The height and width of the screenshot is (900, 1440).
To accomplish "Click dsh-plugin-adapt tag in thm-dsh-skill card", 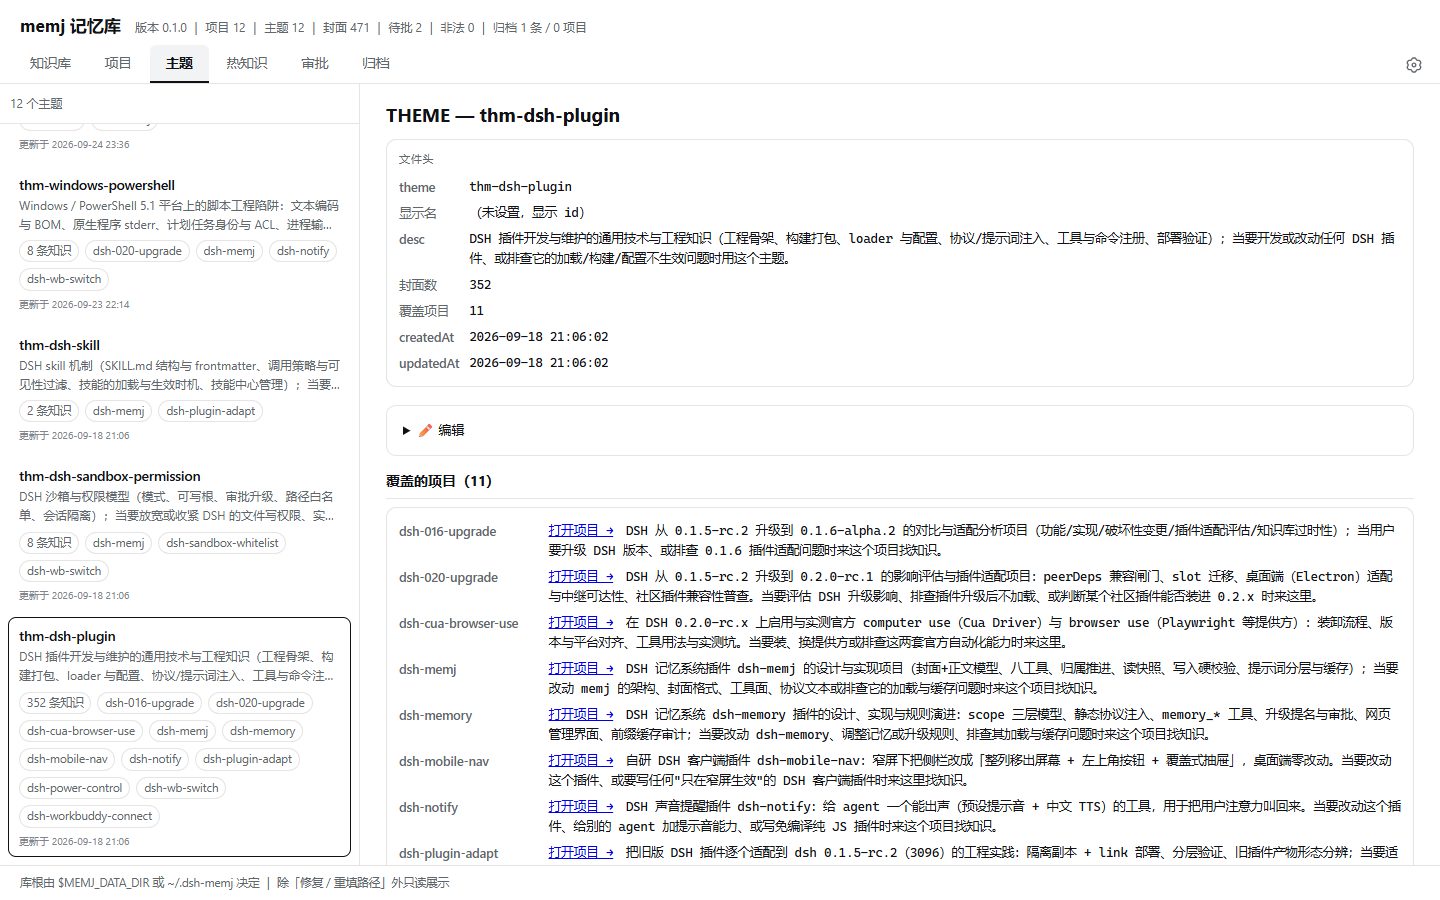I will tap(211, 411).
